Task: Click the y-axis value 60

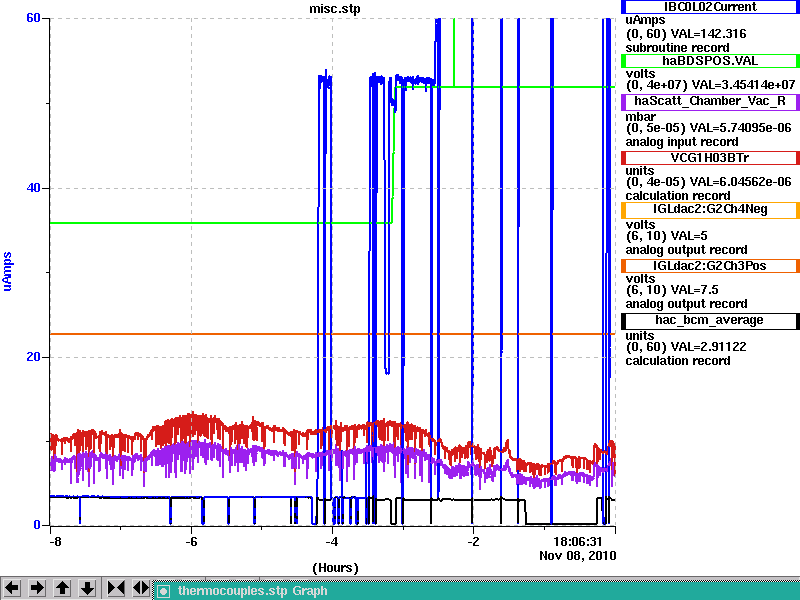Action: (33, 18)
